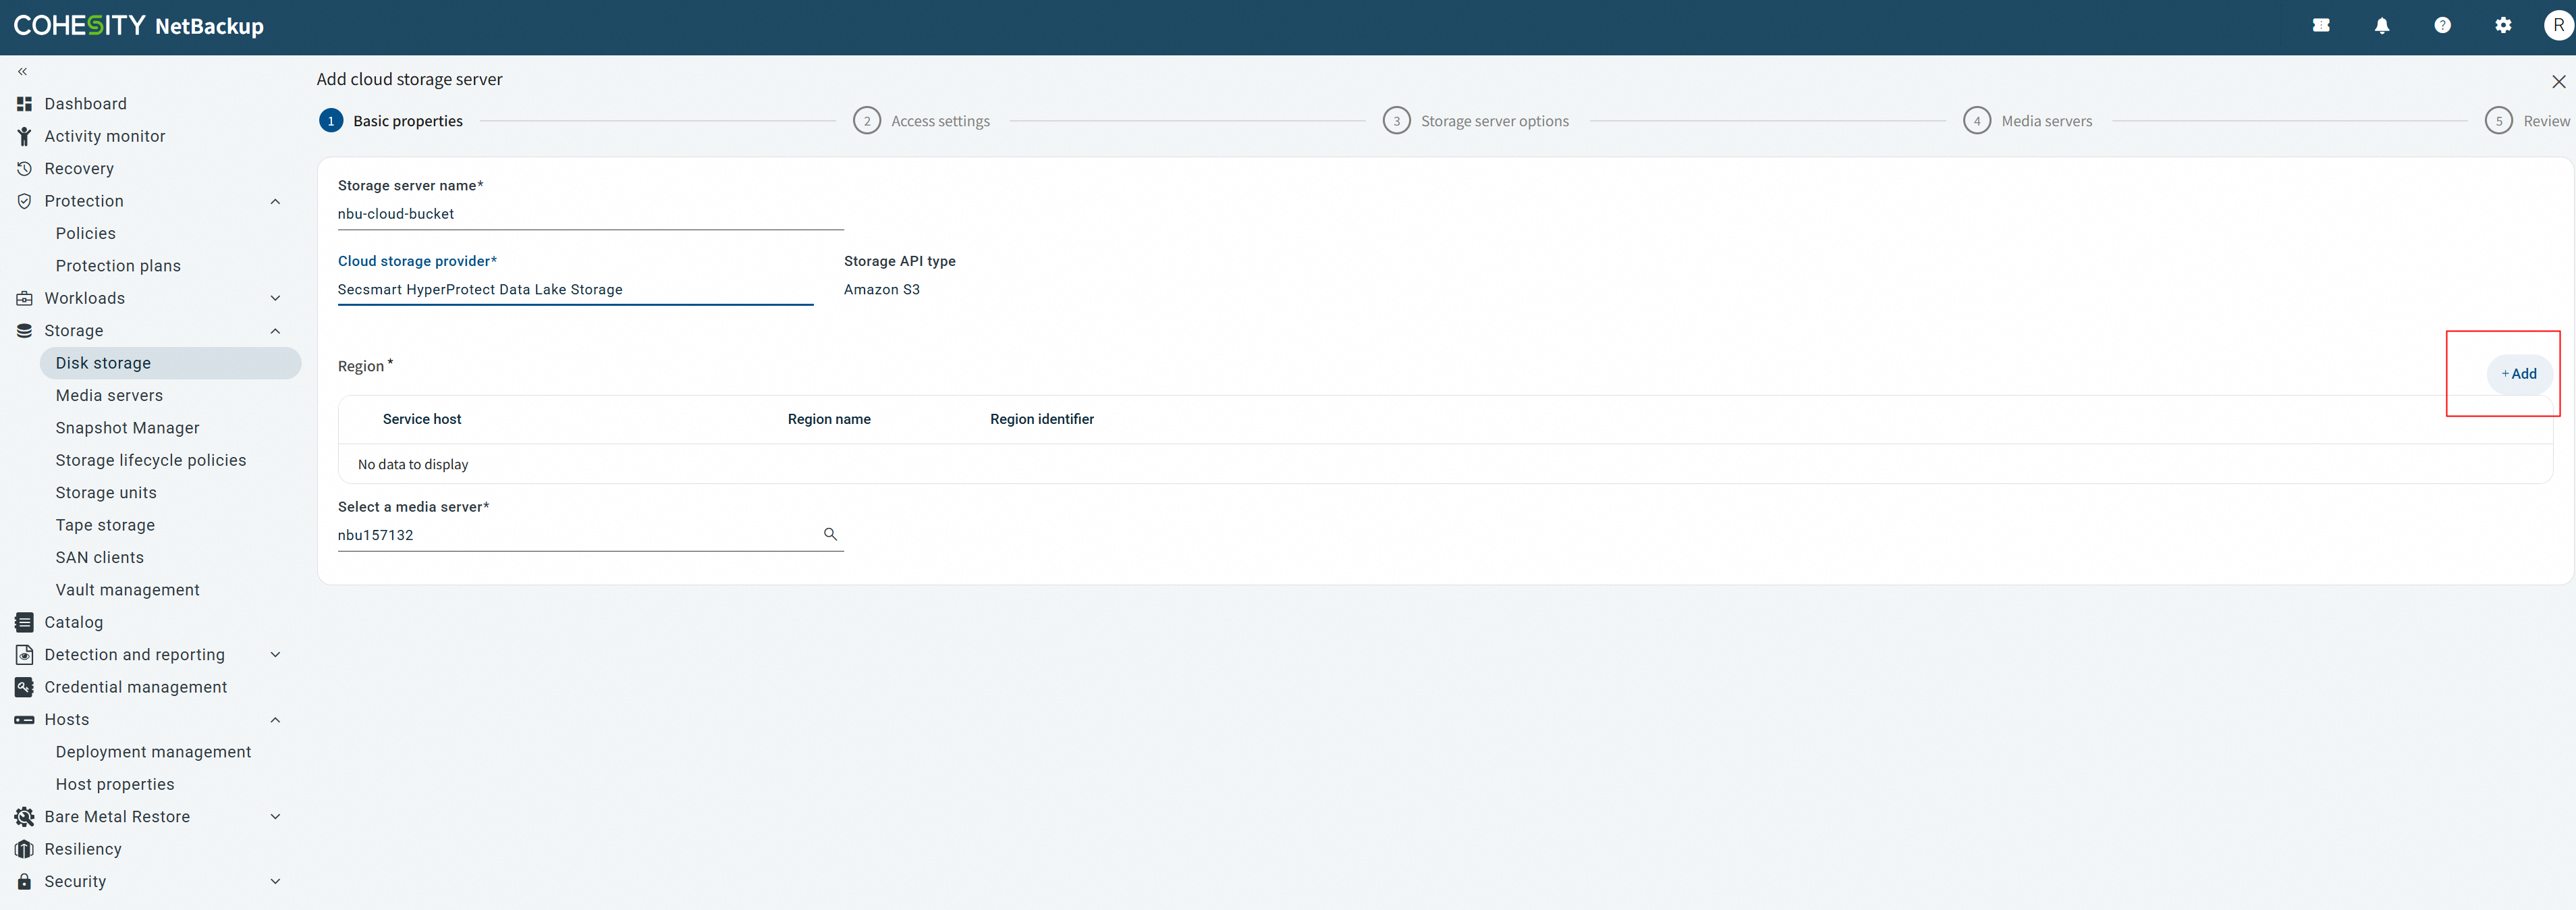Expand the Workloads section chevron

tap(275, 298)
